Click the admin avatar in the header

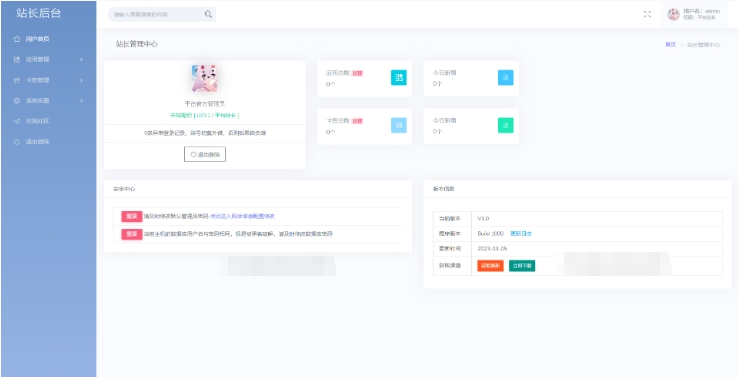[x=673, y=14]
